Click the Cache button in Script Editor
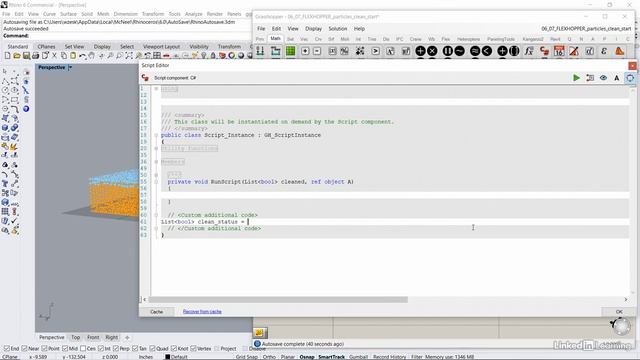Image resolution: width=640 pixels, height=360 pixels. point(156,311)
